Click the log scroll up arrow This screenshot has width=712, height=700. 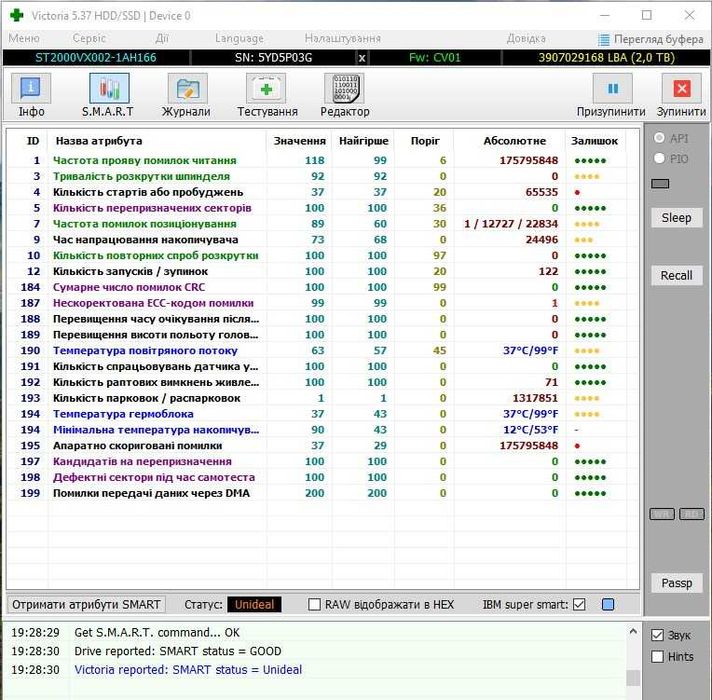click(633, 631)
